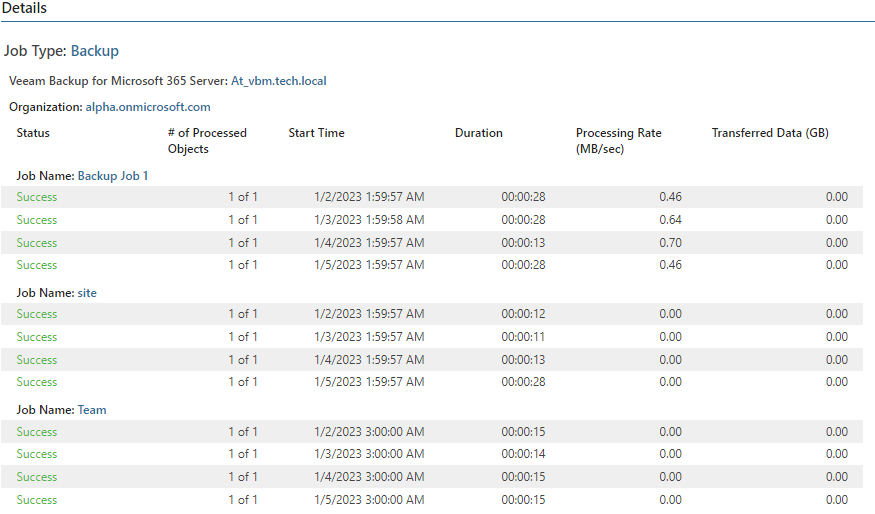875x514 pixels.
Task: Select the Status column header
Action: click(x=33, y=133)
